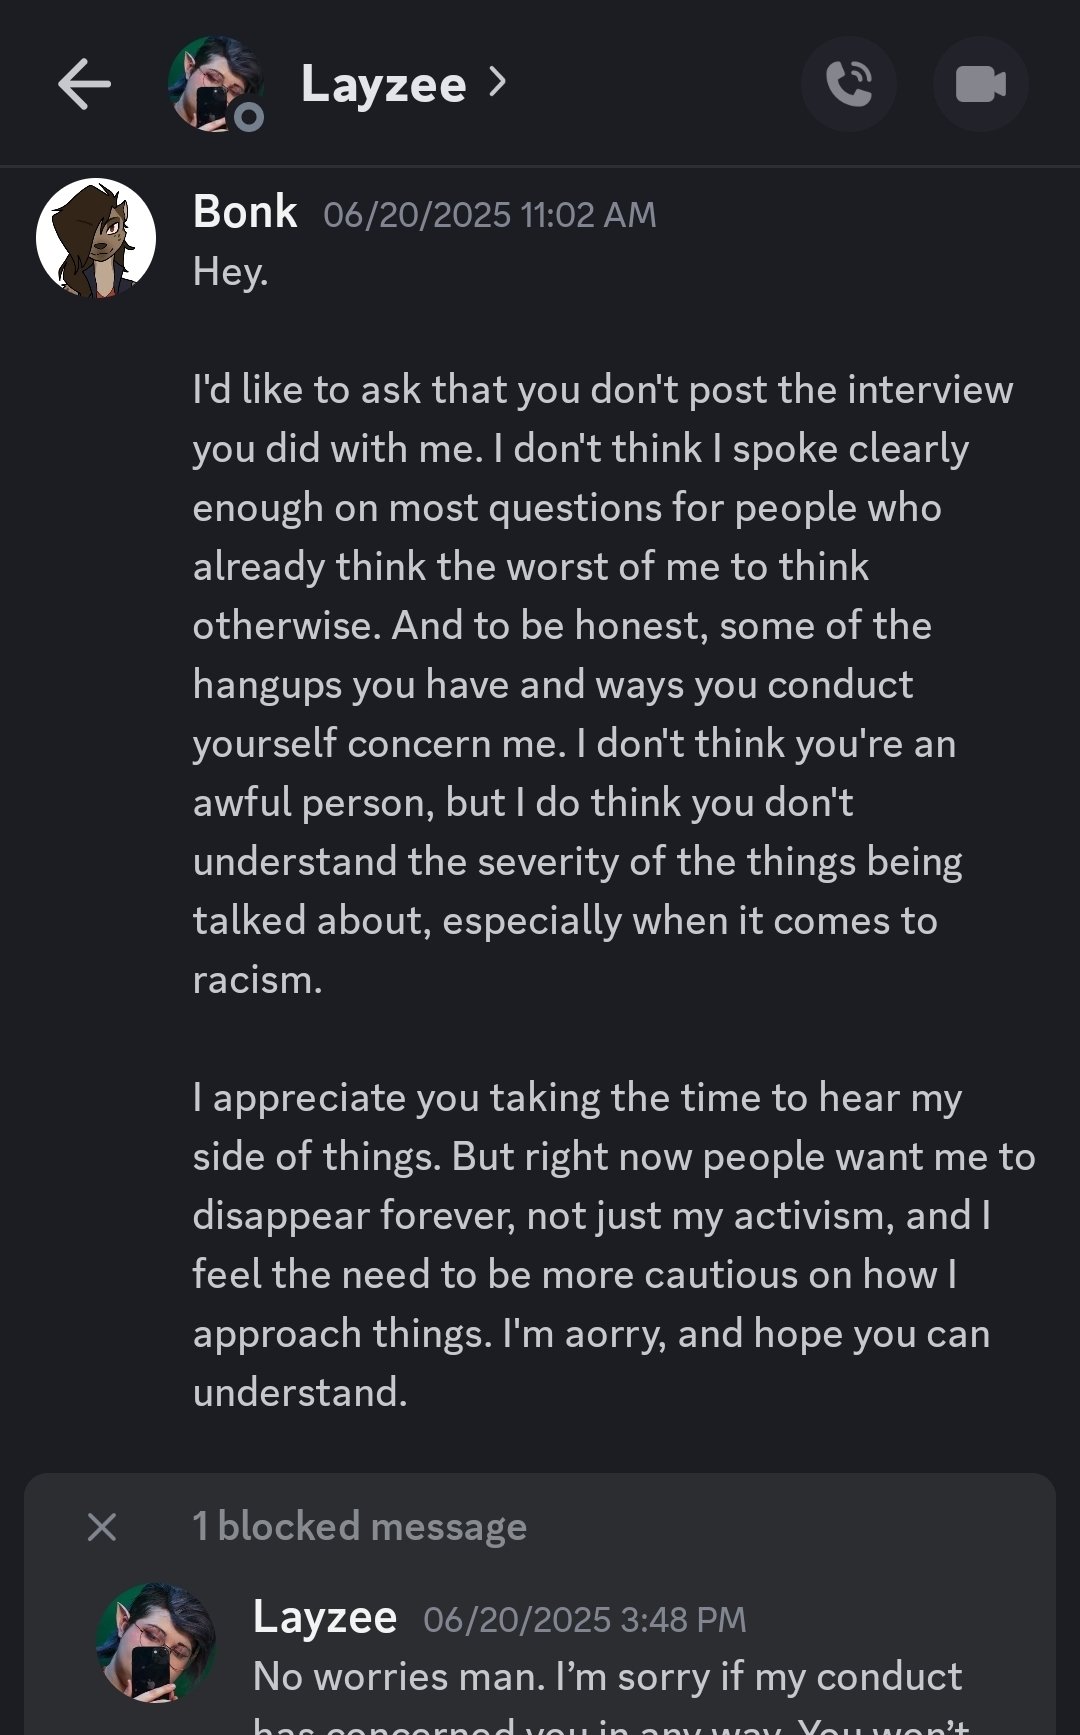Select the "I appreciate you taking the time" paragraph

tap(614, 1245)
